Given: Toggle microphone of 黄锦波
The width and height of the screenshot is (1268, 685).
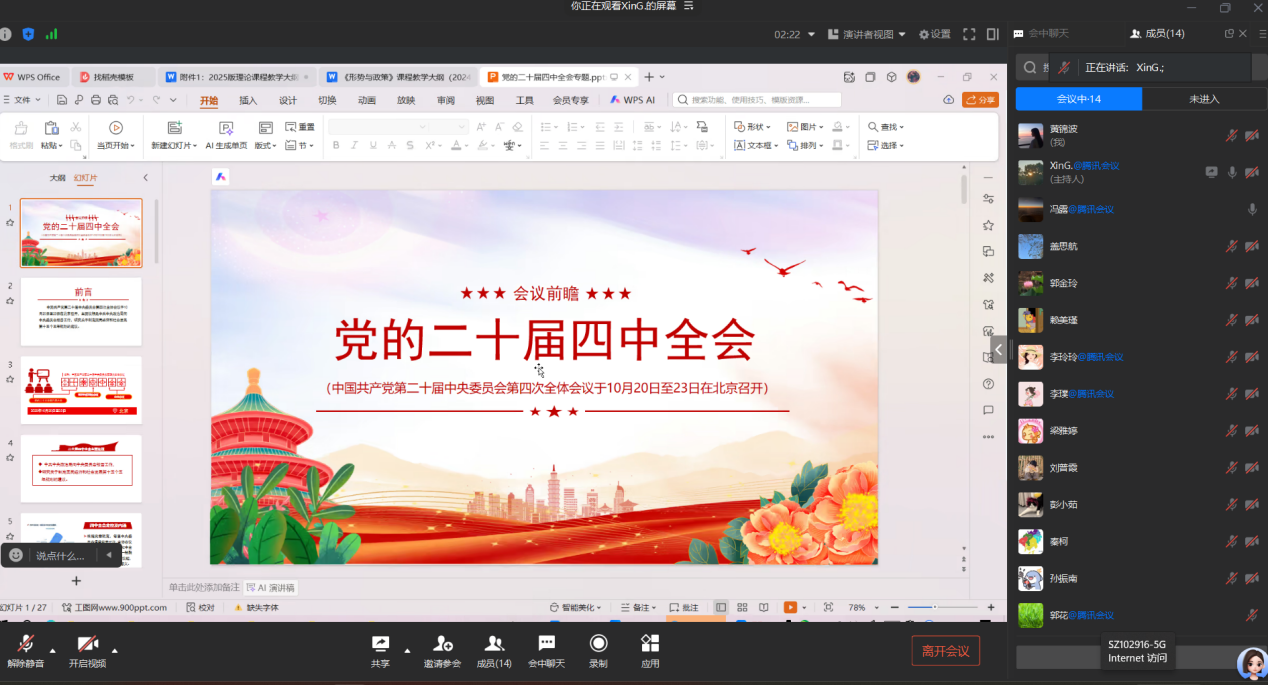Looking at the screenshot, I should tap(1232, 136).
